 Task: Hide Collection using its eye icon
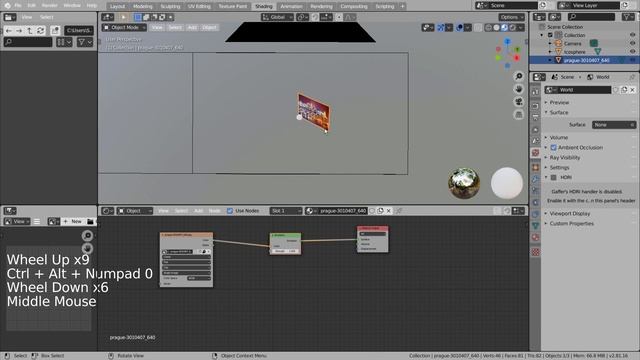[x=632, y=35]
